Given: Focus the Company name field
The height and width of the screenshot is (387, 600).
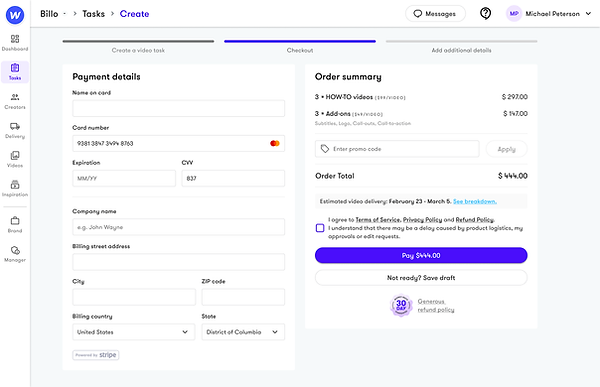Looking at the screenshot, I should (x=178, y=227).
